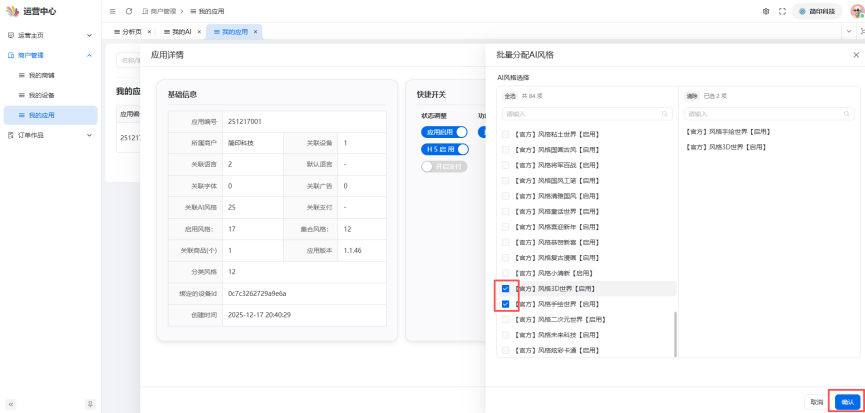
Task: Toggle the 应用启用 switch
Action: click(444, 132)
